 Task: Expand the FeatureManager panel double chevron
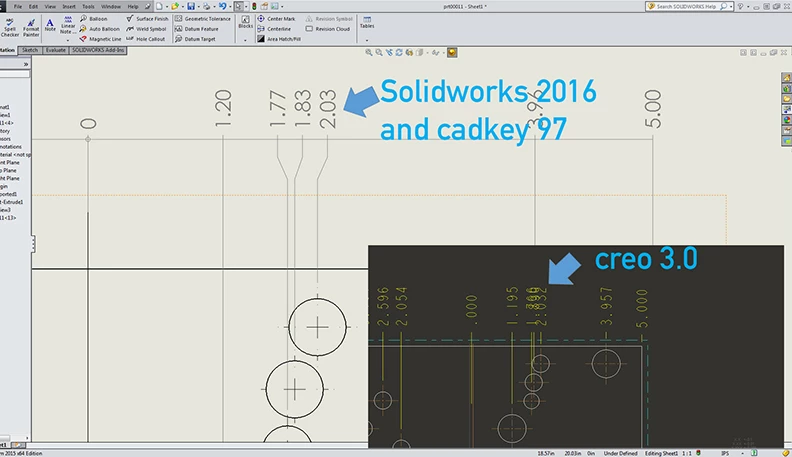coord(26,64)
